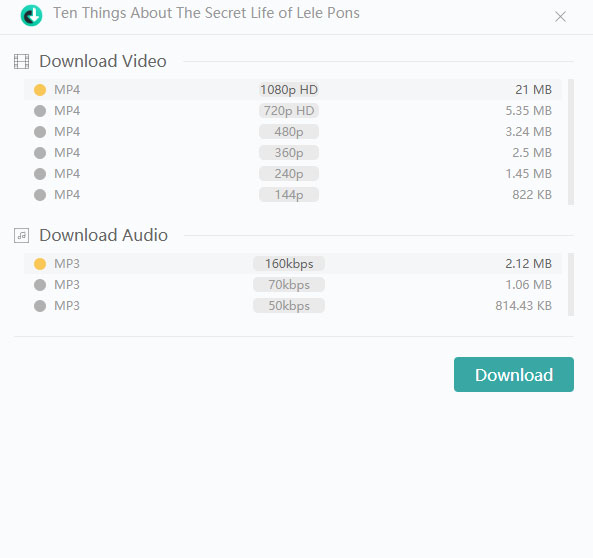Click the 720p HD quality badge
Viewport: 593px width, 558px height.
tap(289, 111)
